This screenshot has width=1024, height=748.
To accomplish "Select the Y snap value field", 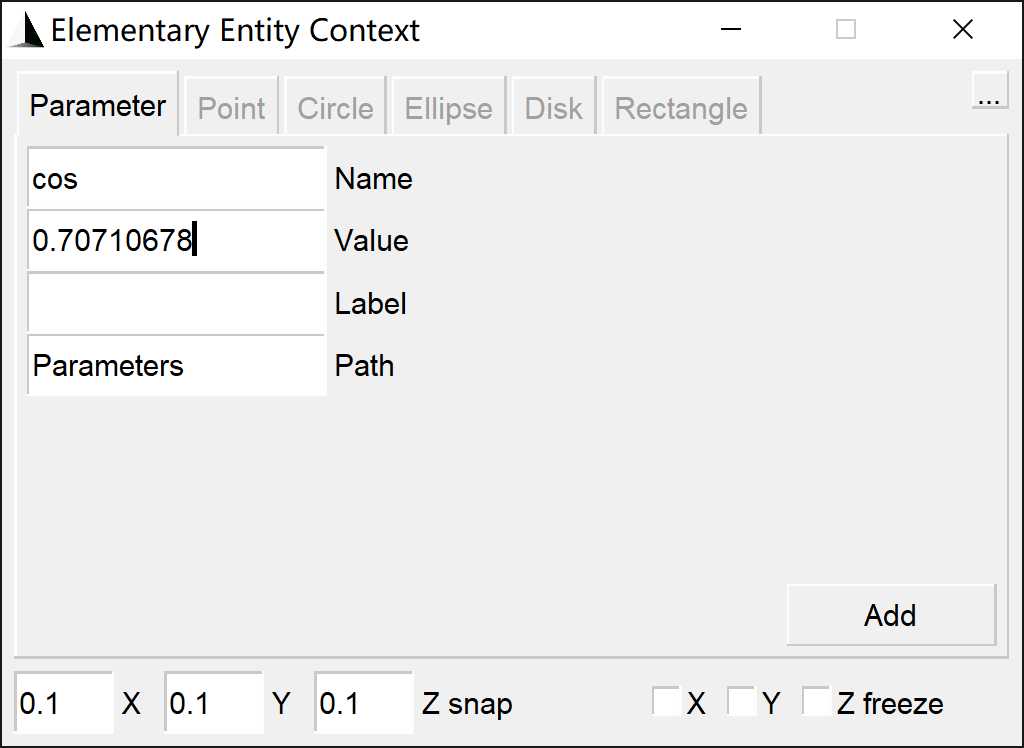I will coord(213,703).
